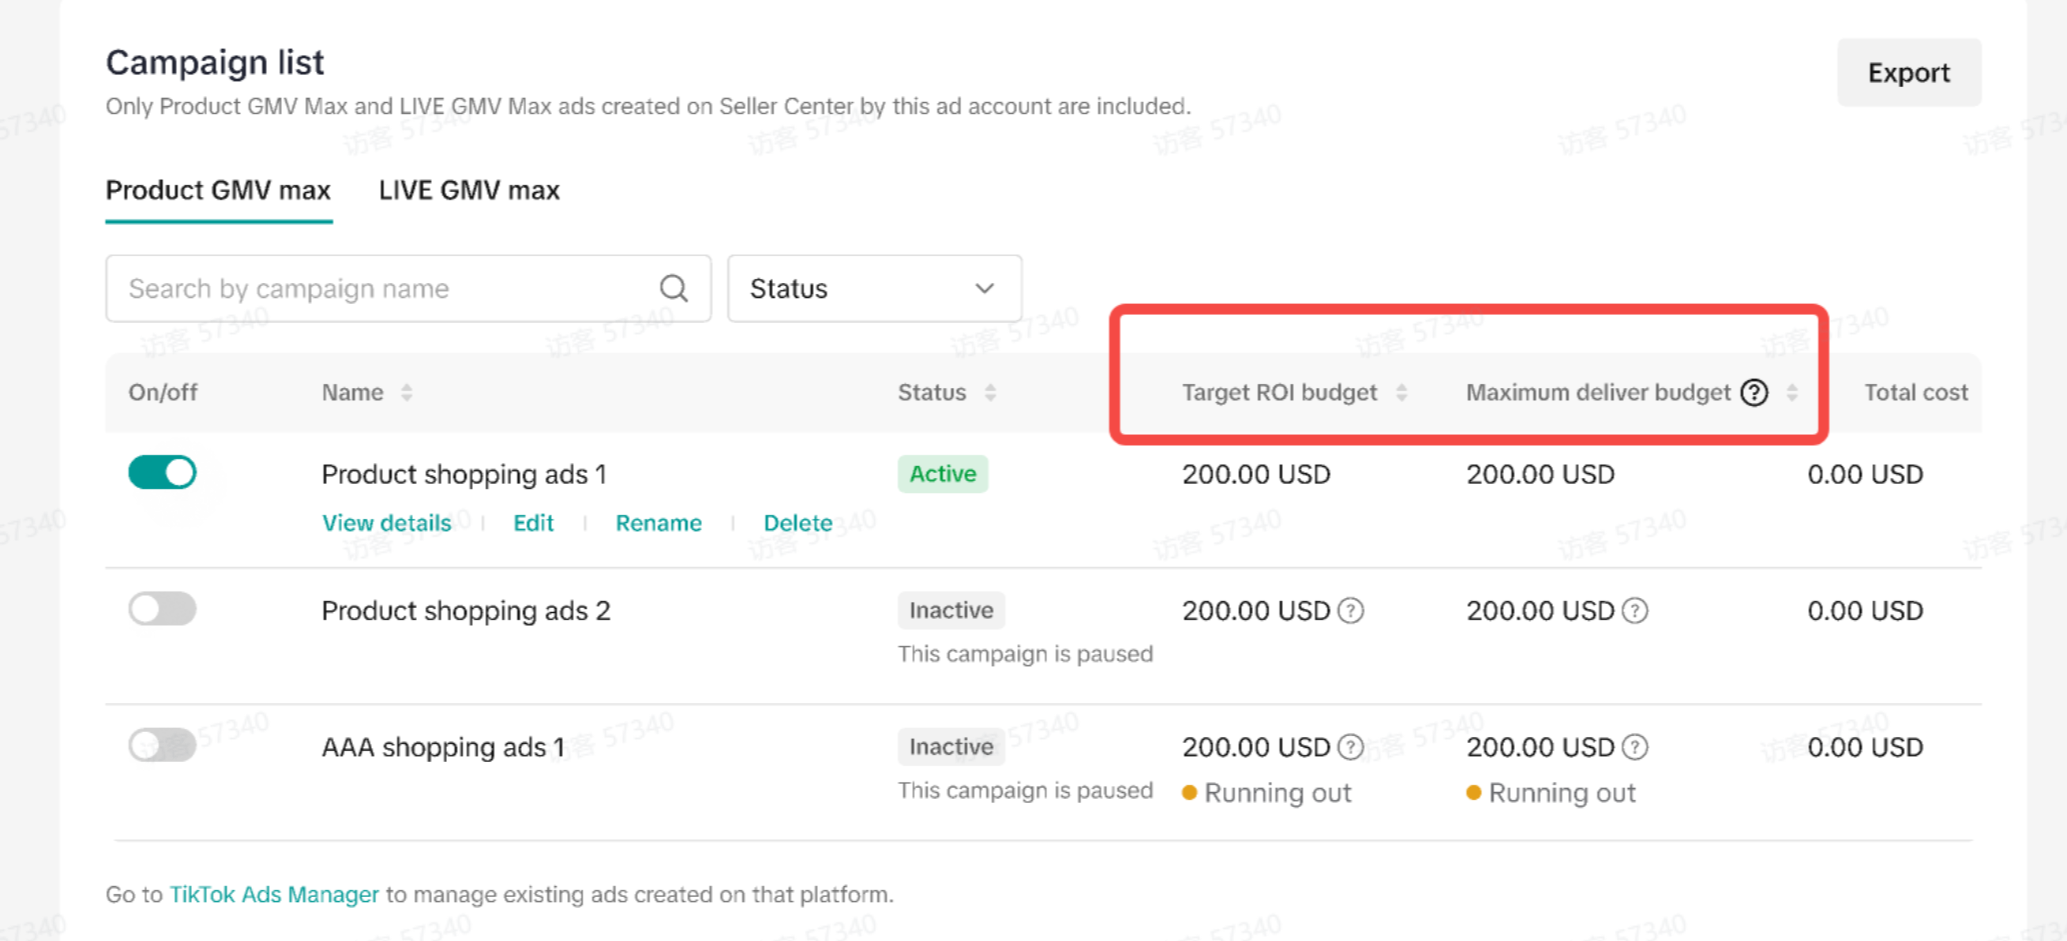Click chevron arrow in Status dropdown

coord(985,289)
